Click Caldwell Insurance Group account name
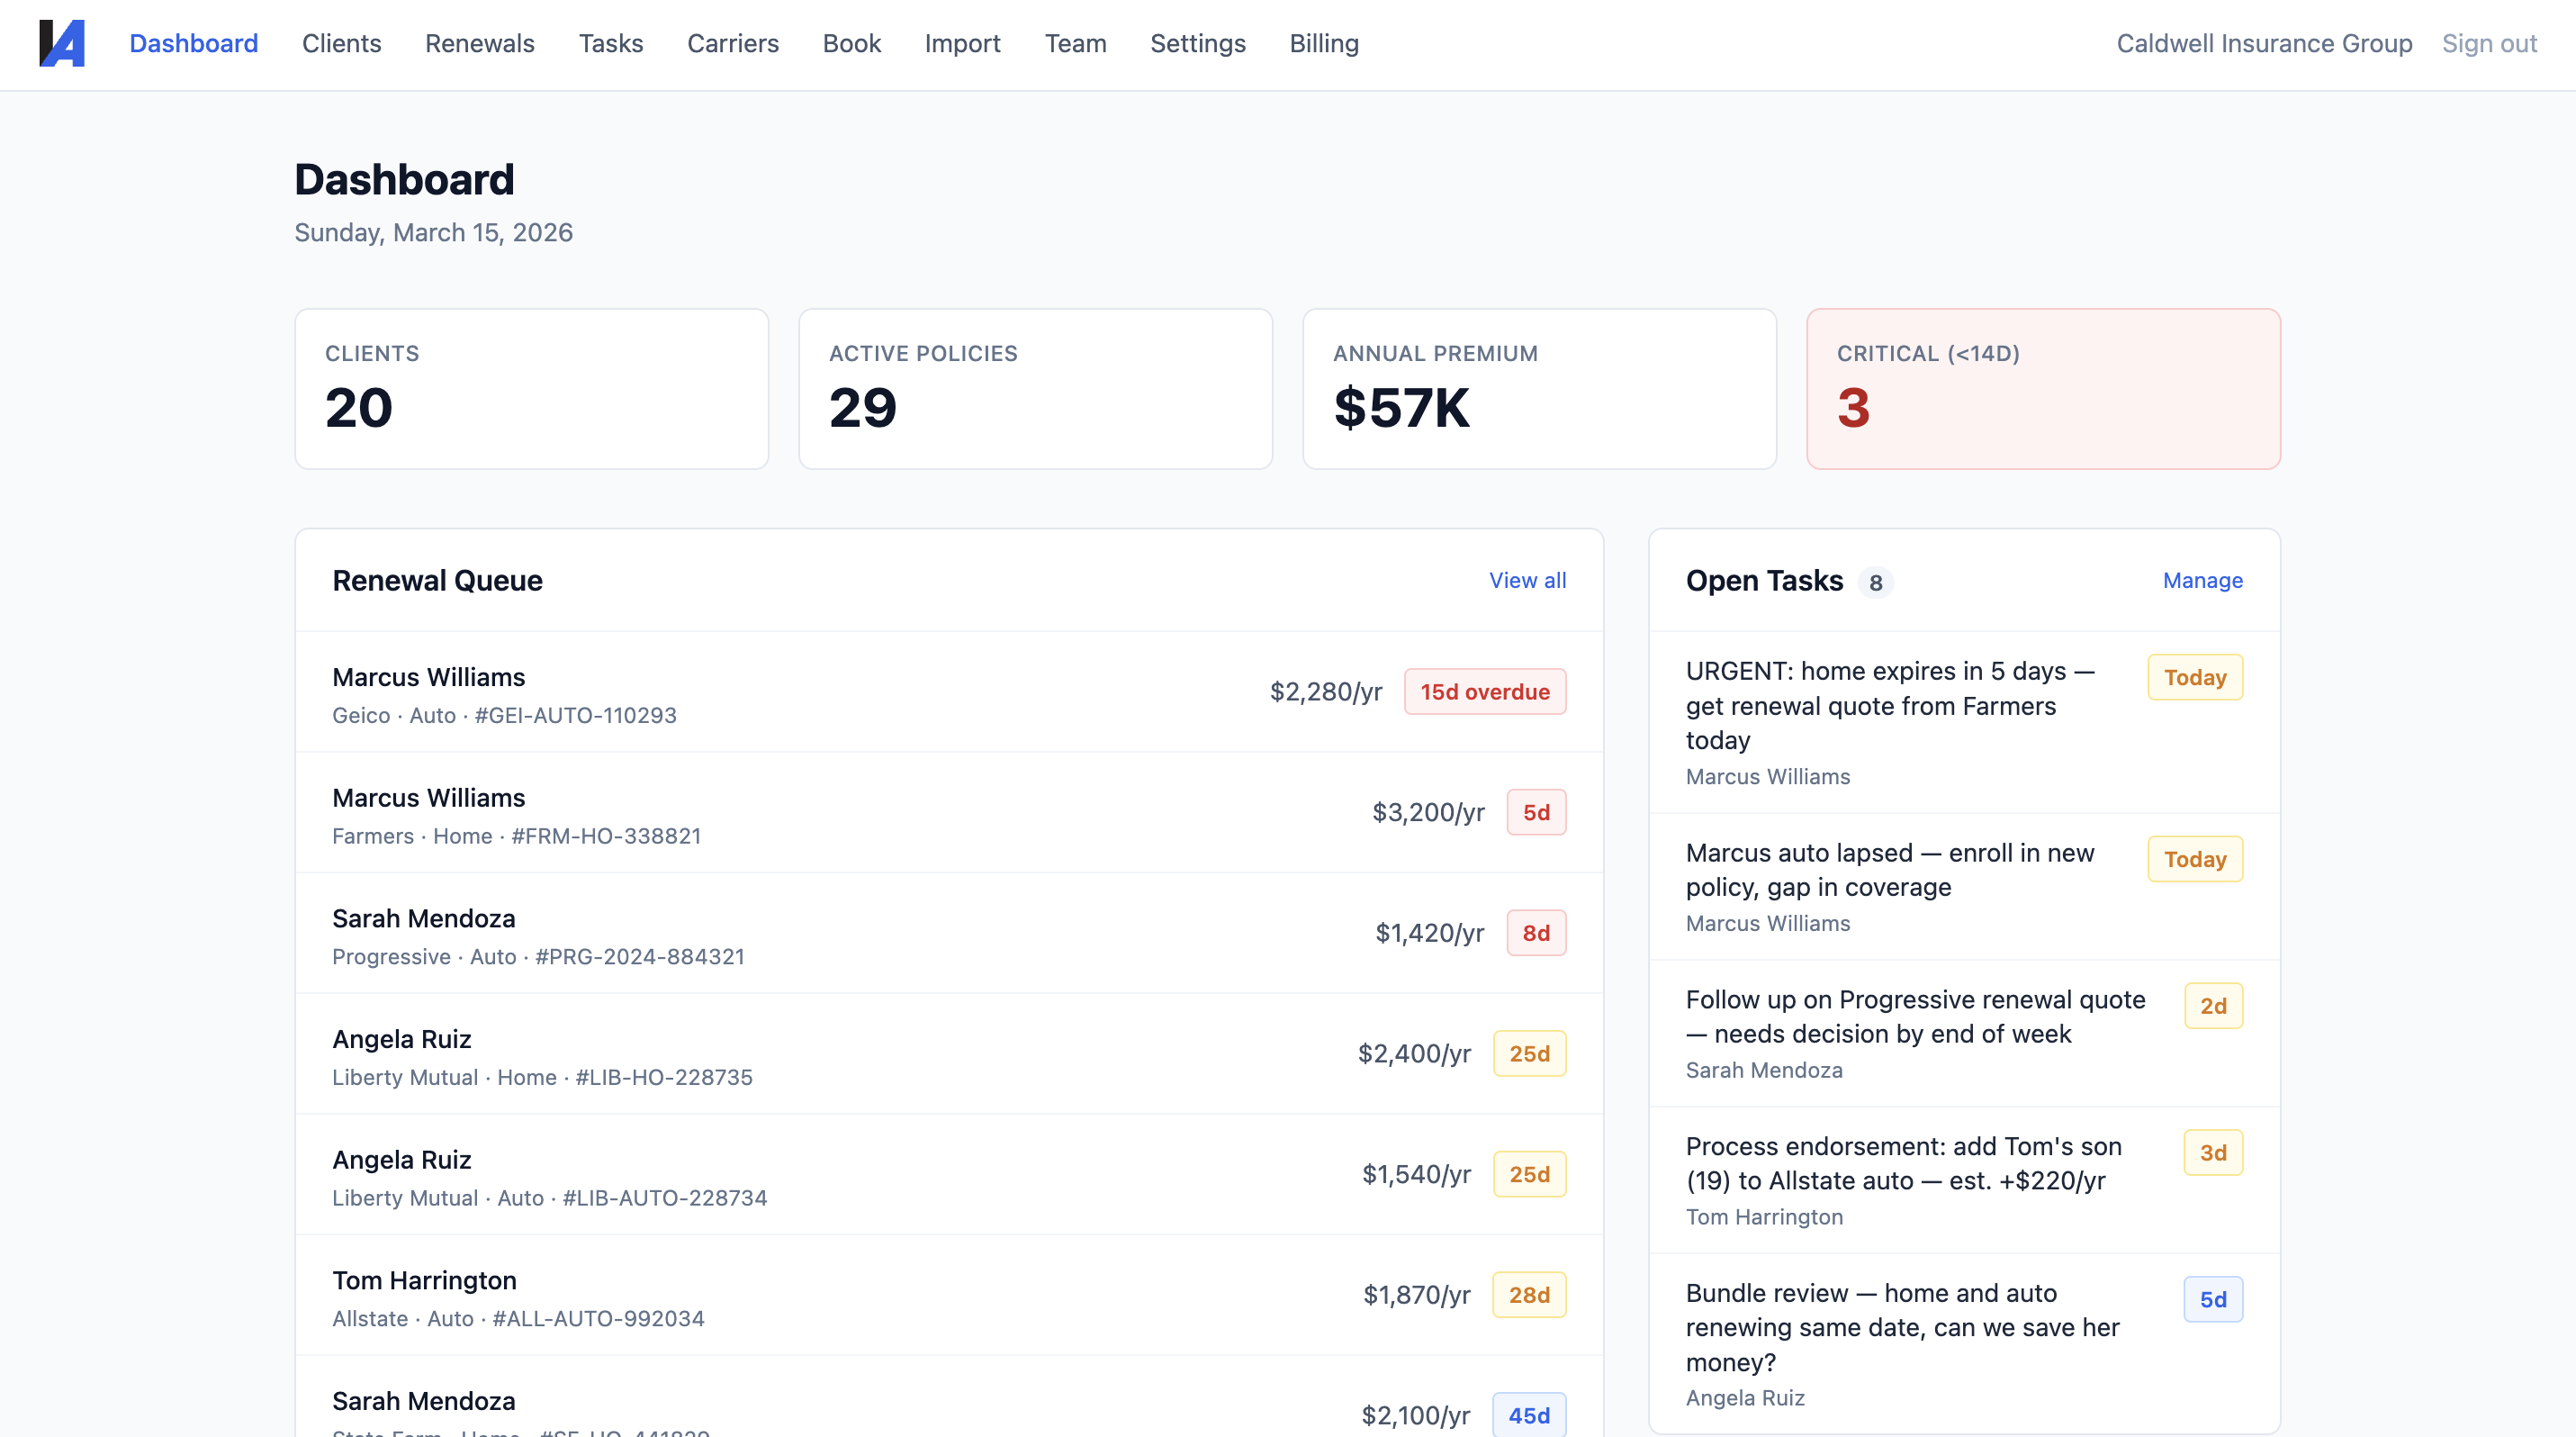Screen dimensions: 2576x1437 point(2263,44)
